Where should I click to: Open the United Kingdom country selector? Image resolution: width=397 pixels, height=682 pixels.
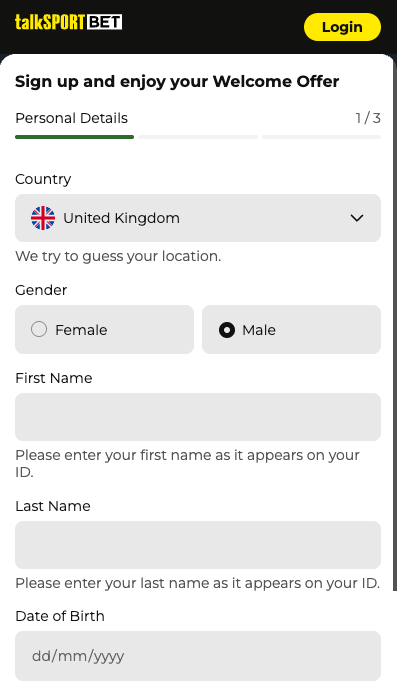198,218
